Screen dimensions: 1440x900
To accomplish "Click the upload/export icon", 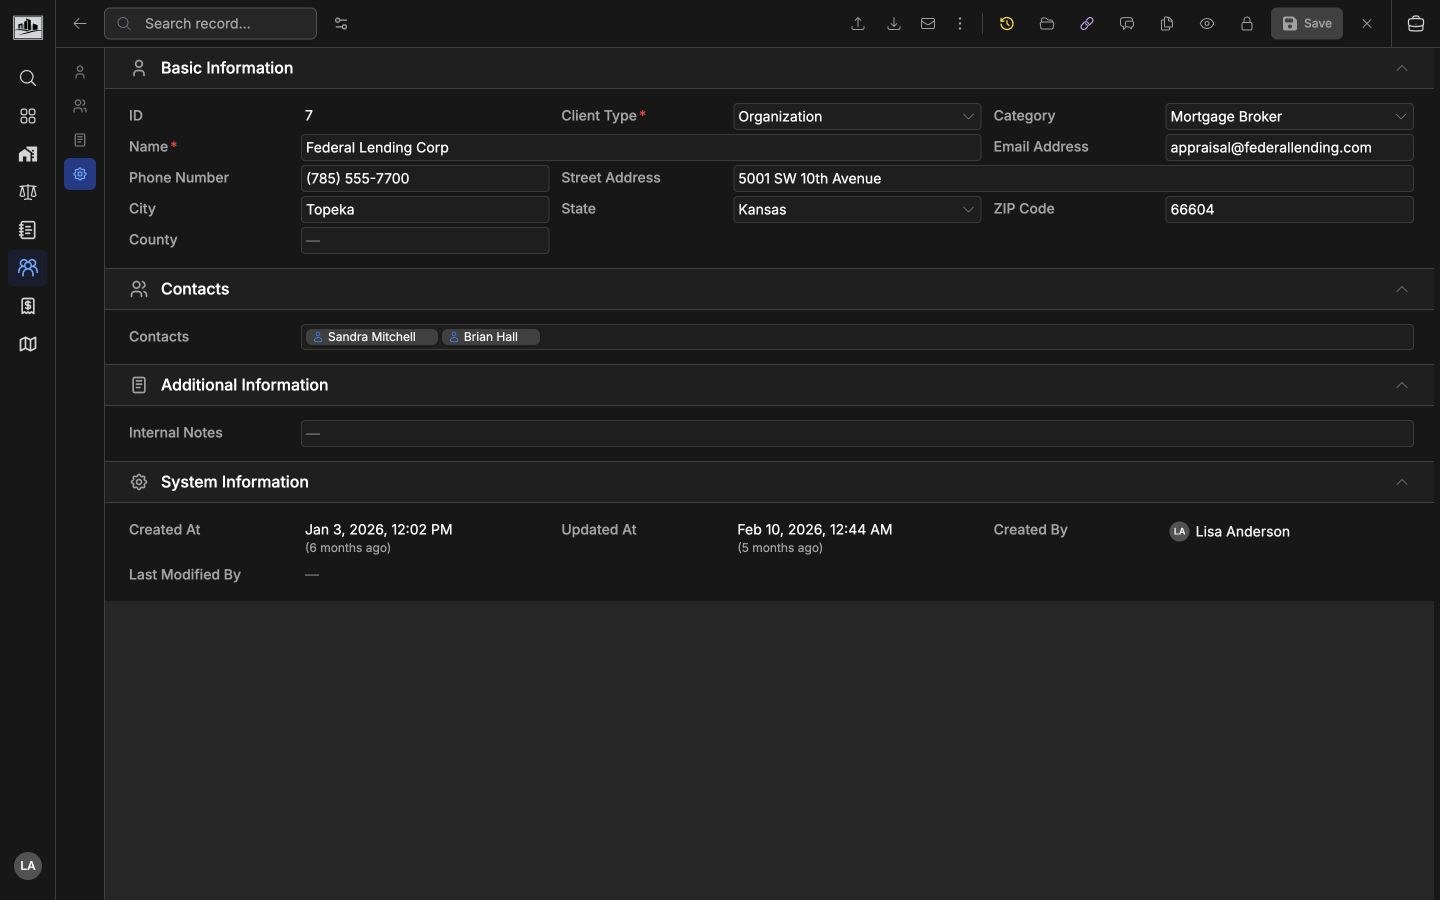I will [x=858, y=24].
